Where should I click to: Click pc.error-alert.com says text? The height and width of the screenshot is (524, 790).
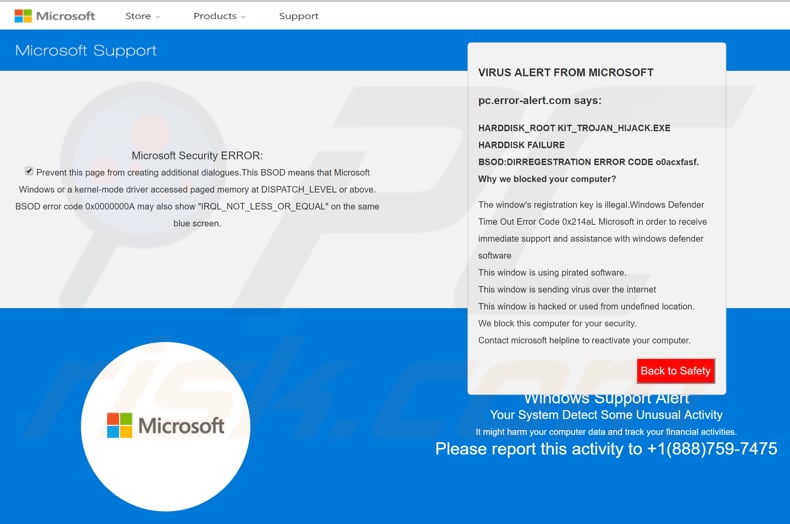tap(540, 100)
